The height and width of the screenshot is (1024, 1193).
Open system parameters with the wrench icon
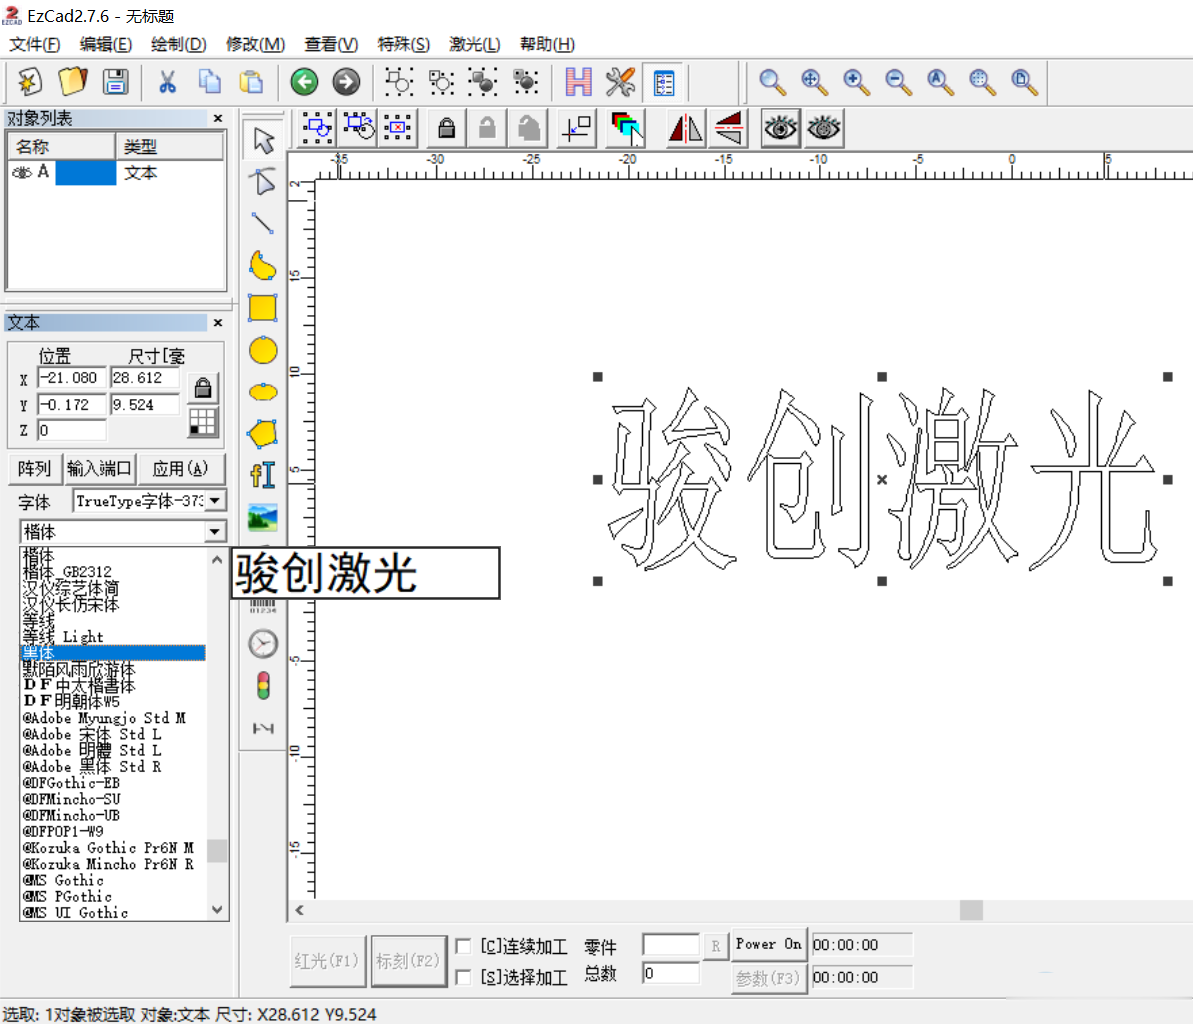click(620, 81)
